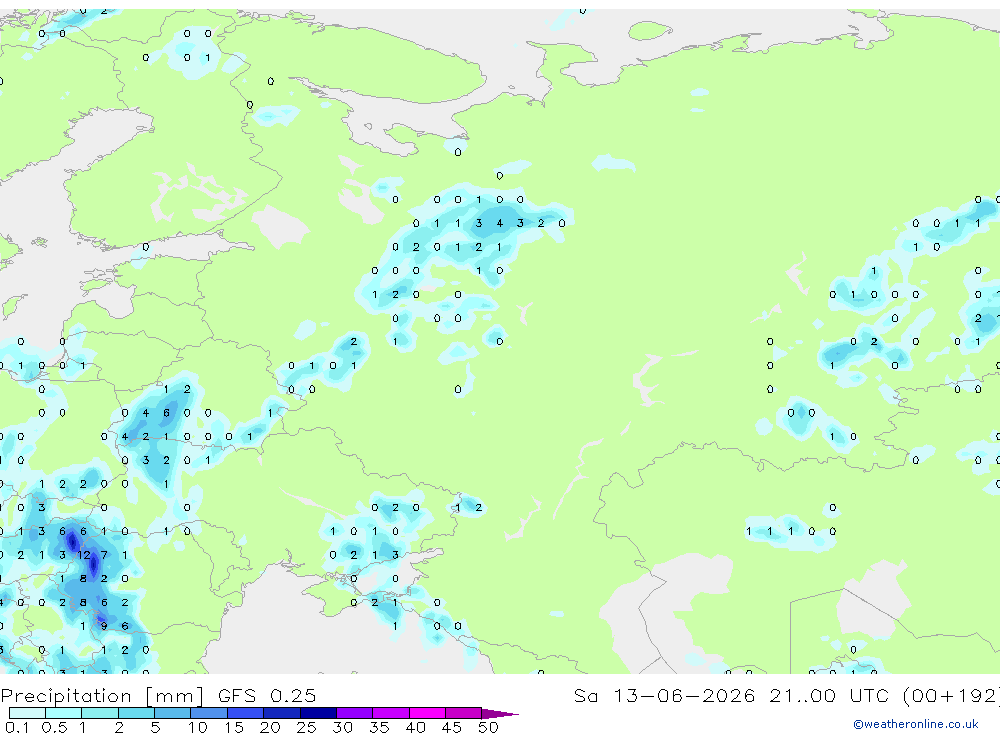1000x733 pixels.
Task: Click the 10–15 mm legend swatch
Action: [209, 713]
